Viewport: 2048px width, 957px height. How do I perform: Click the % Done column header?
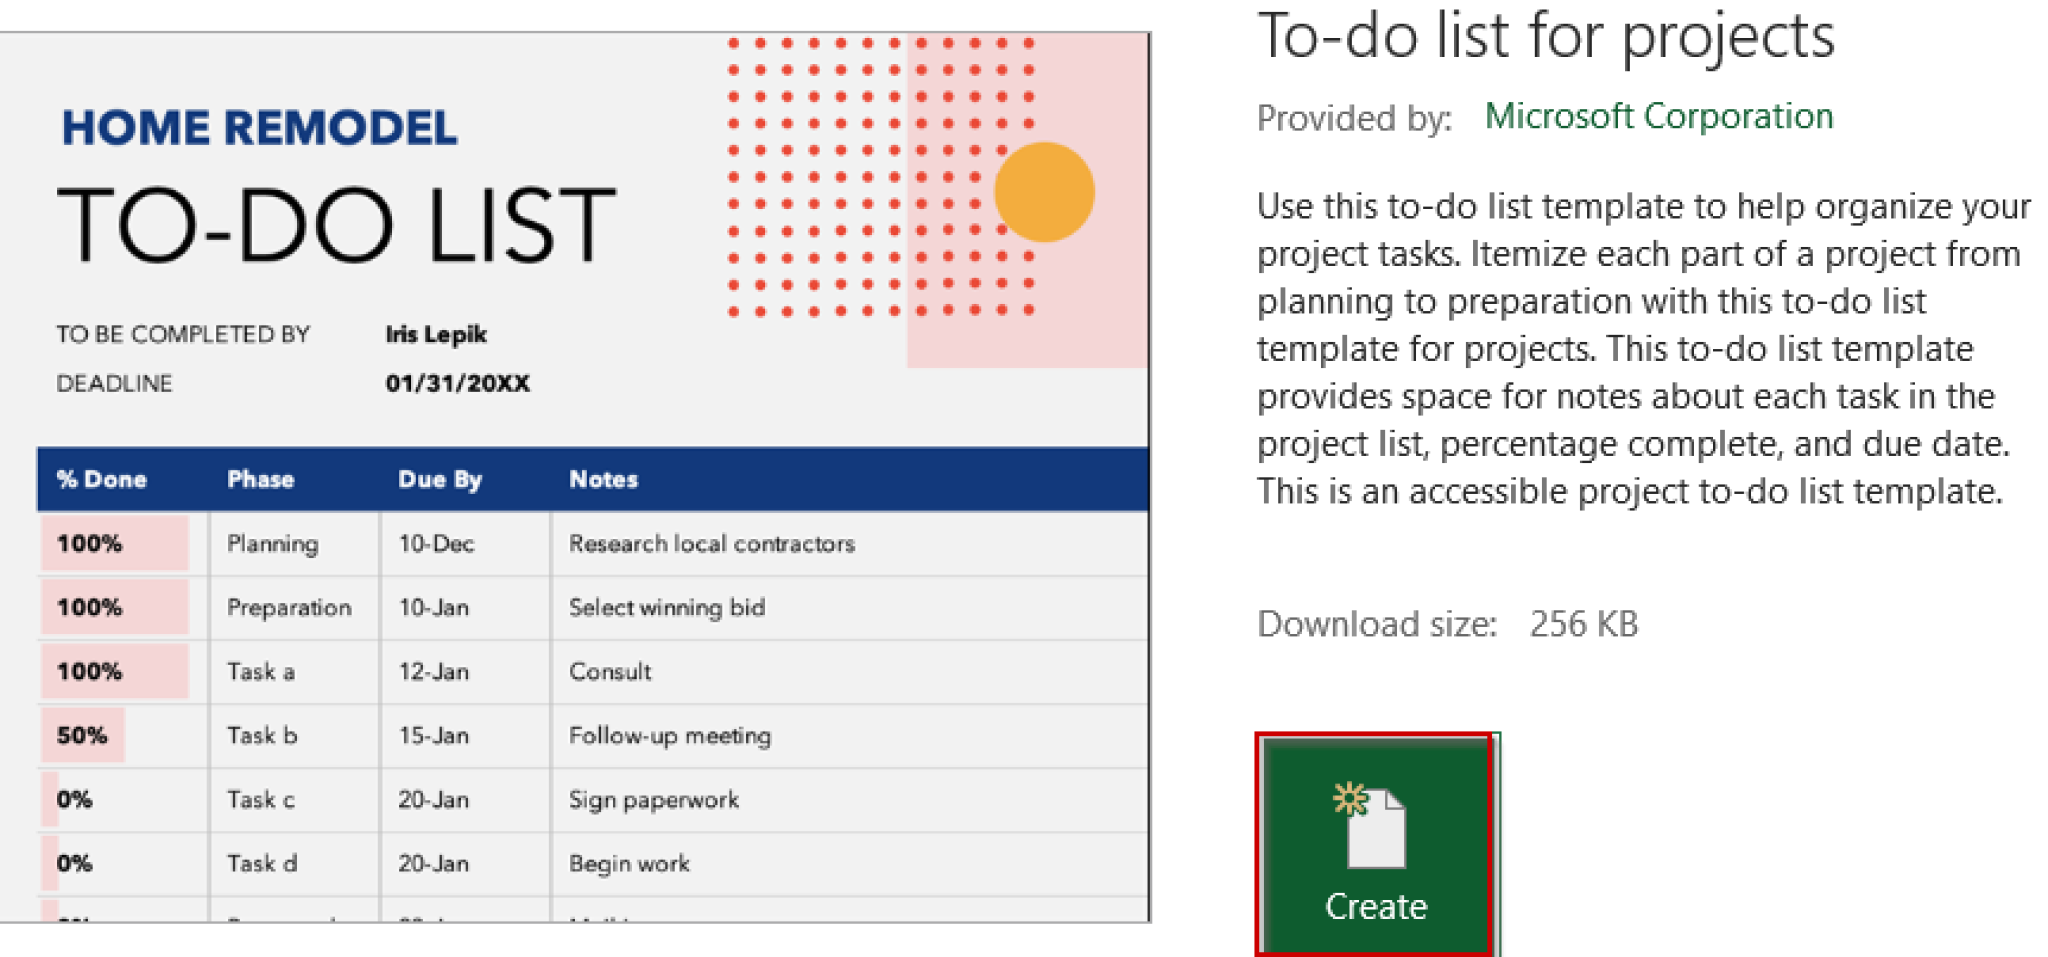[102, 479]
